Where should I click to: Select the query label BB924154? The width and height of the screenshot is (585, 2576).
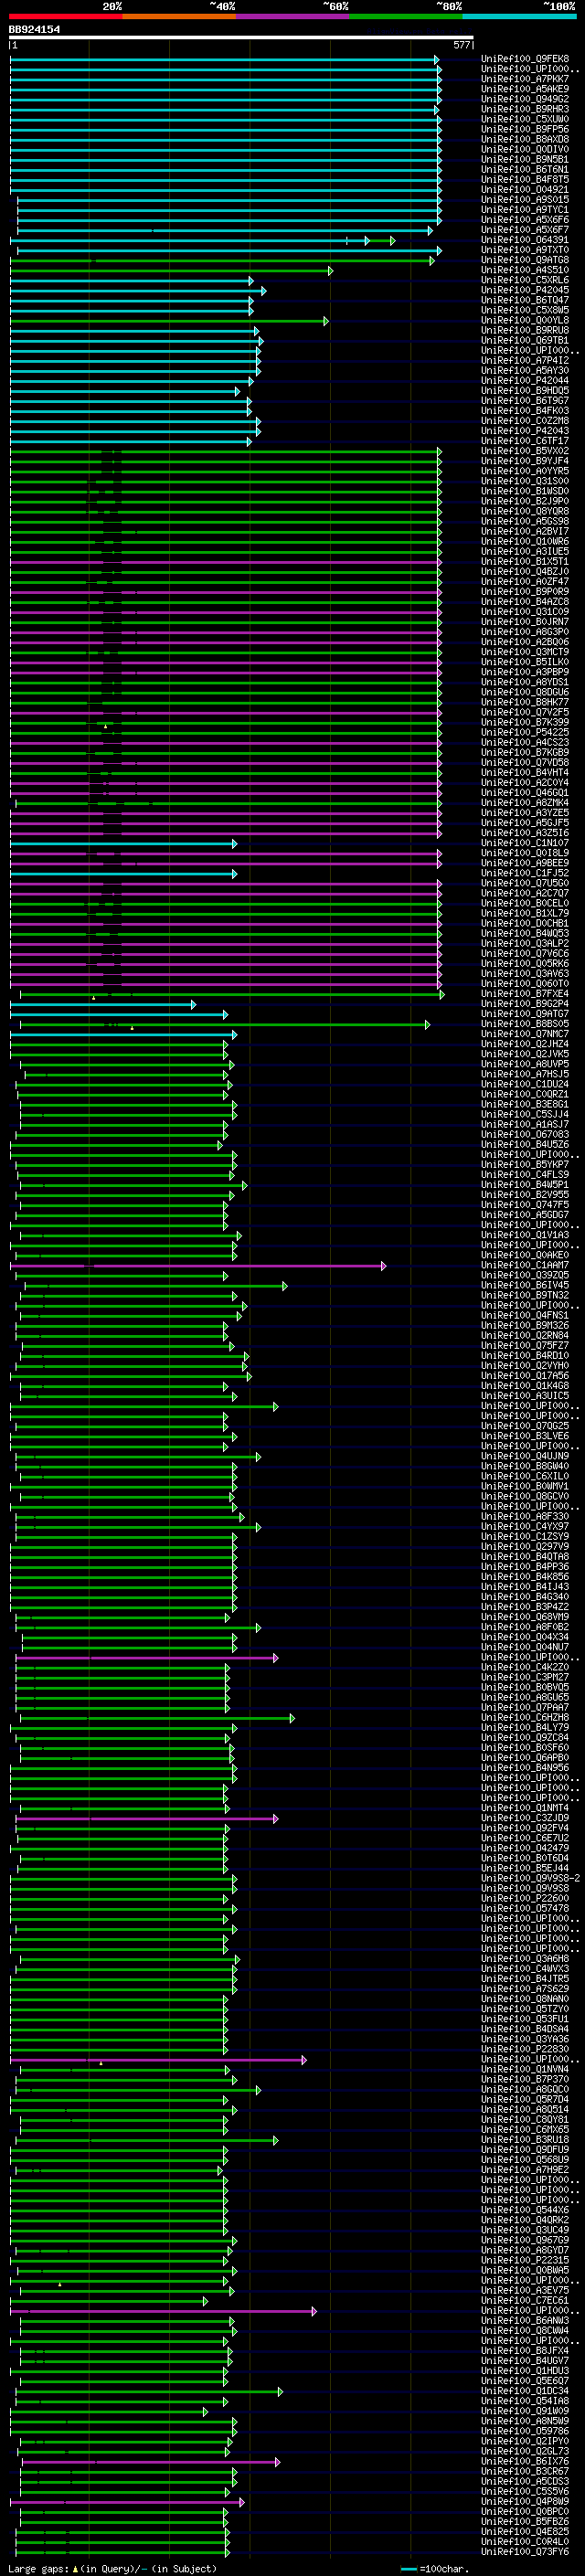(34, 30)
